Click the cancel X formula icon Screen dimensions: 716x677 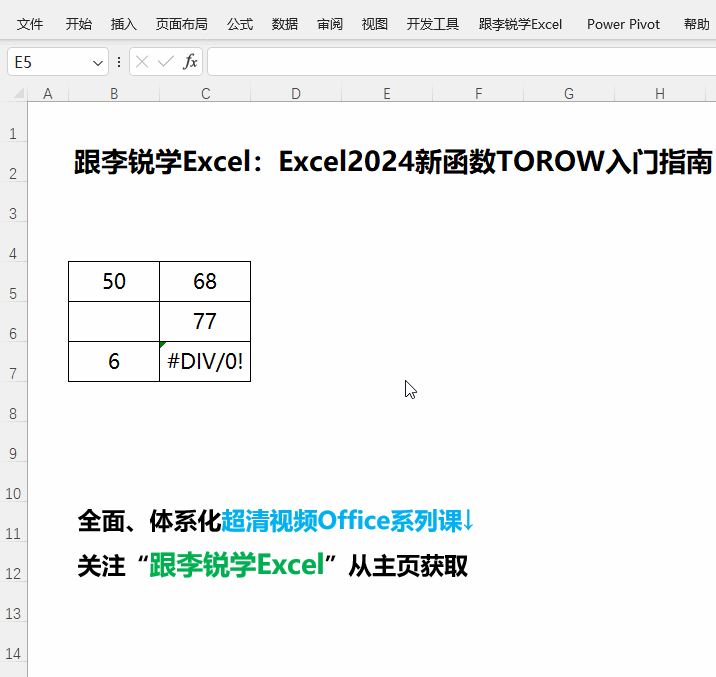tap(142, 62)
